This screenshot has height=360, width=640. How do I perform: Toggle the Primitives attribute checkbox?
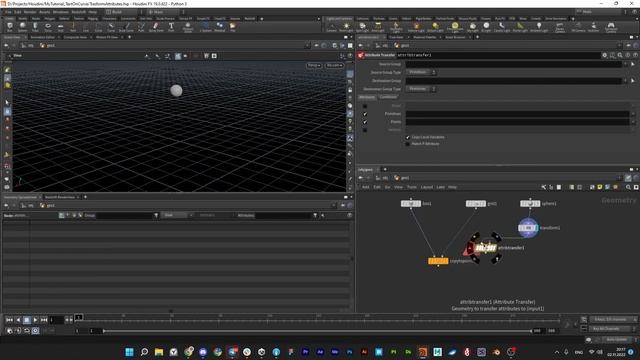click(365, 114)
